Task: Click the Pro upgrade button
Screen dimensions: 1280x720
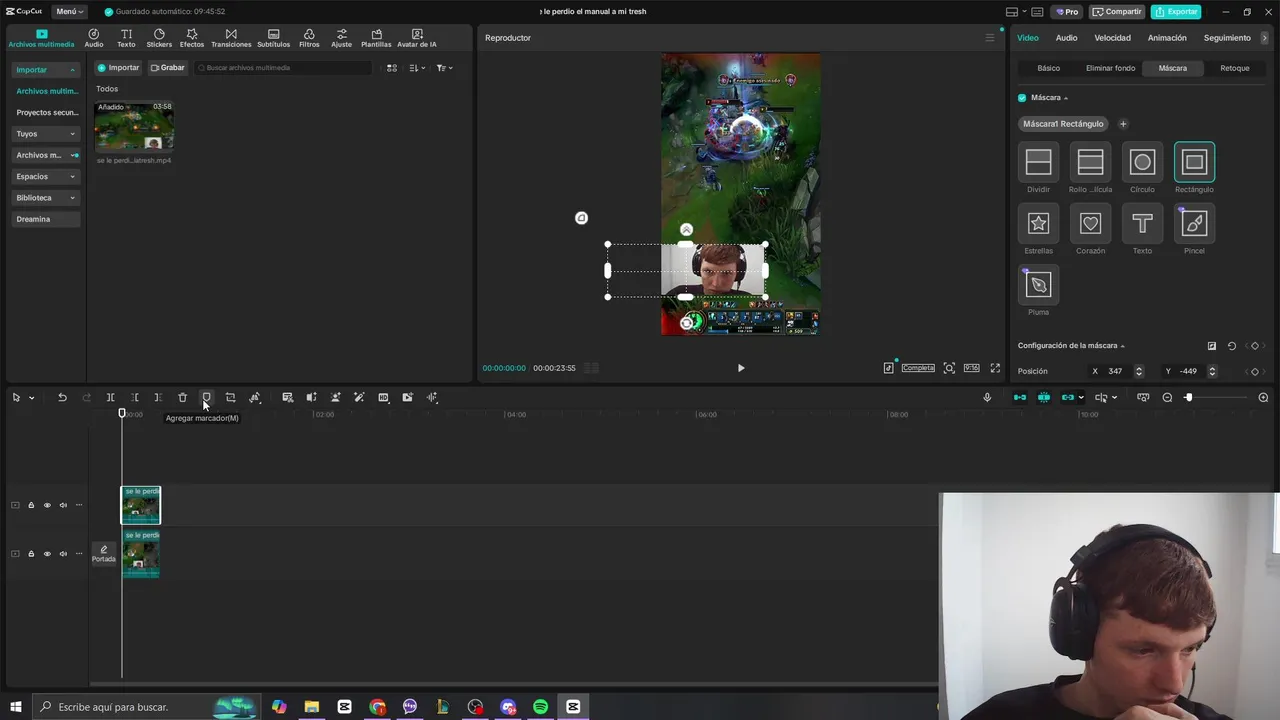Action: (x=1067, y=12)
